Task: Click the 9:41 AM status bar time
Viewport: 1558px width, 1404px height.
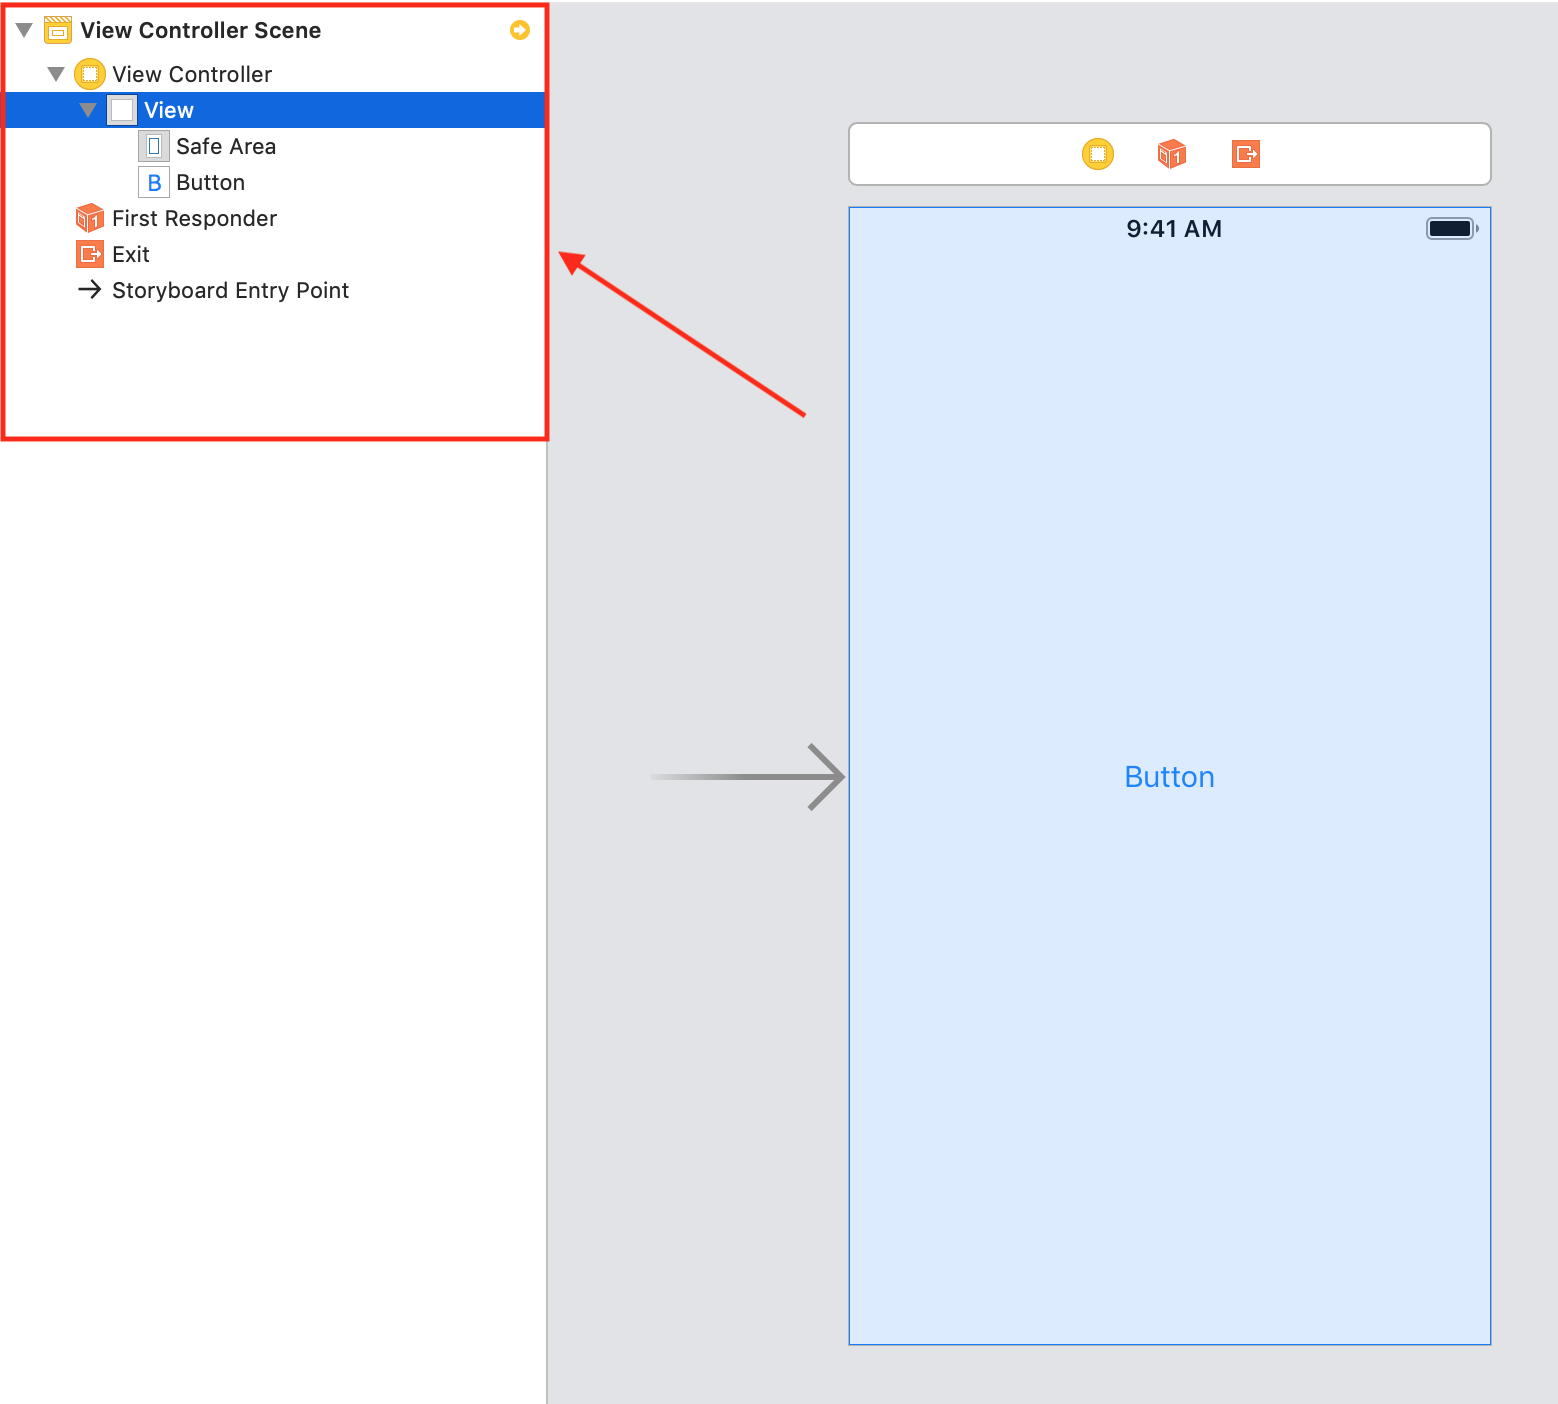Action: click(1172, 228)
